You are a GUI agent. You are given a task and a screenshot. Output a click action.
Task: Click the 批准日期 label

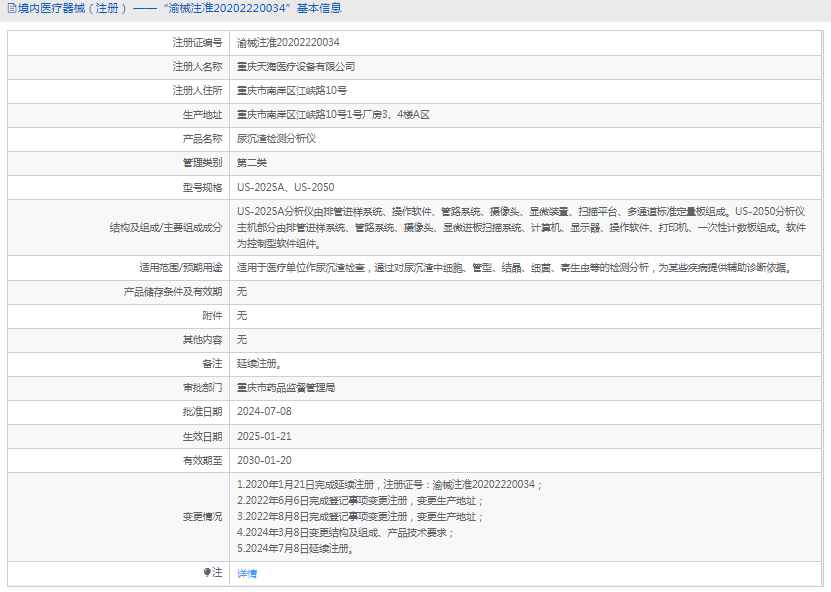point(202,412)
